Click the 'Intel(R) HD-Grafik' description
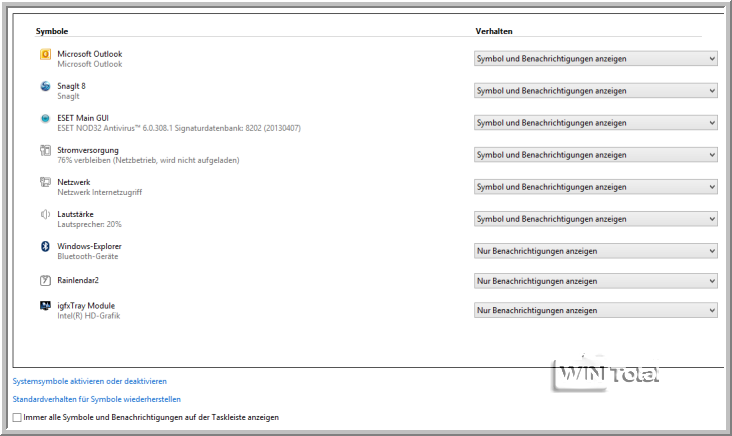The image size is (732, 436). pyautogui.click(x=89, y=316)
